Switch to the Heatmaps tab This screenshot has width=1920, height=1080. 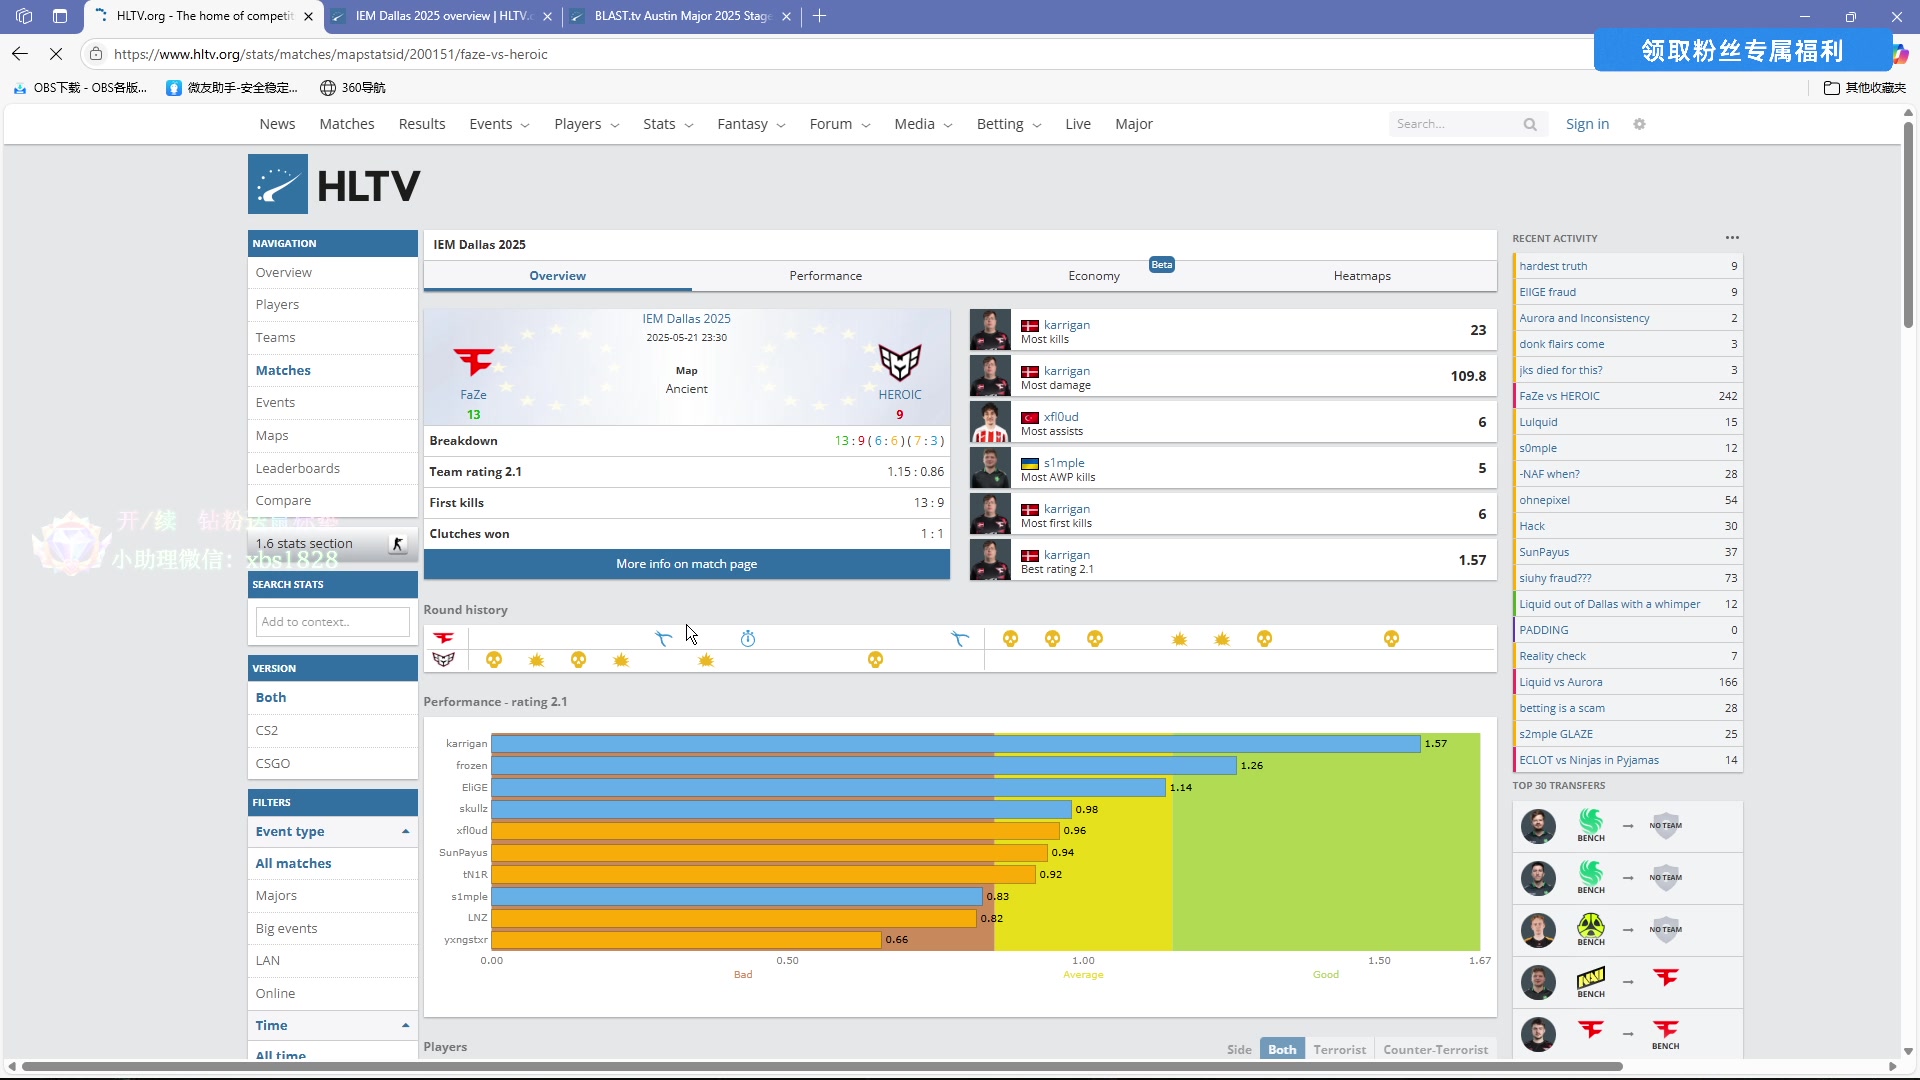[1362, 276]
